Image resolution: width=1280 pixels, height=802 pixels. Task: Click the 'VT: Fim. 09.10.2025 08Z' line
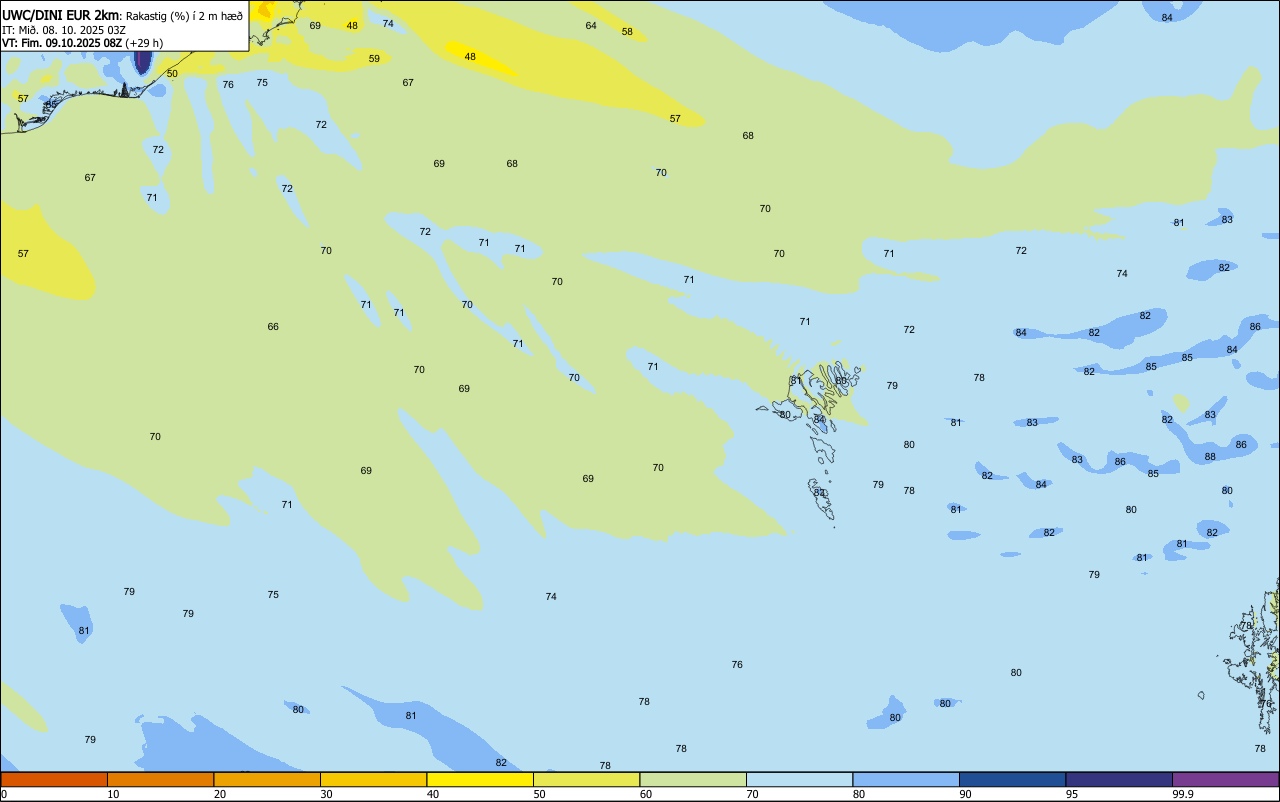point(62,43)
